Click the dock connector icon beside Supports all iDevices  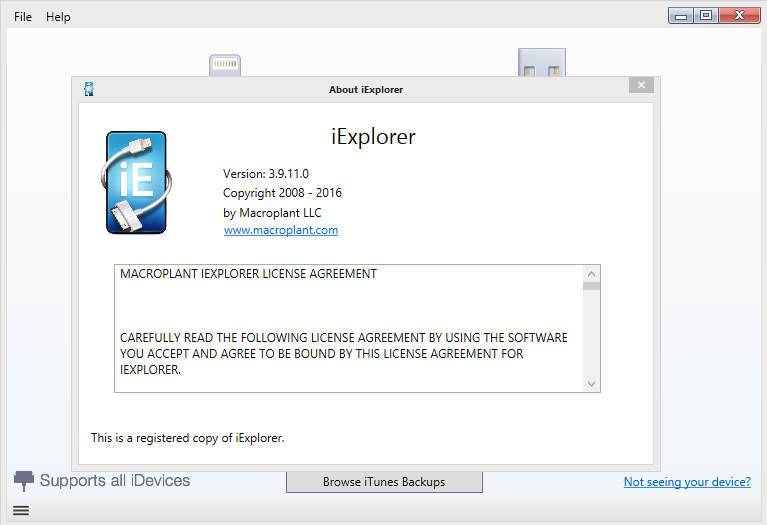pos(23,481)
